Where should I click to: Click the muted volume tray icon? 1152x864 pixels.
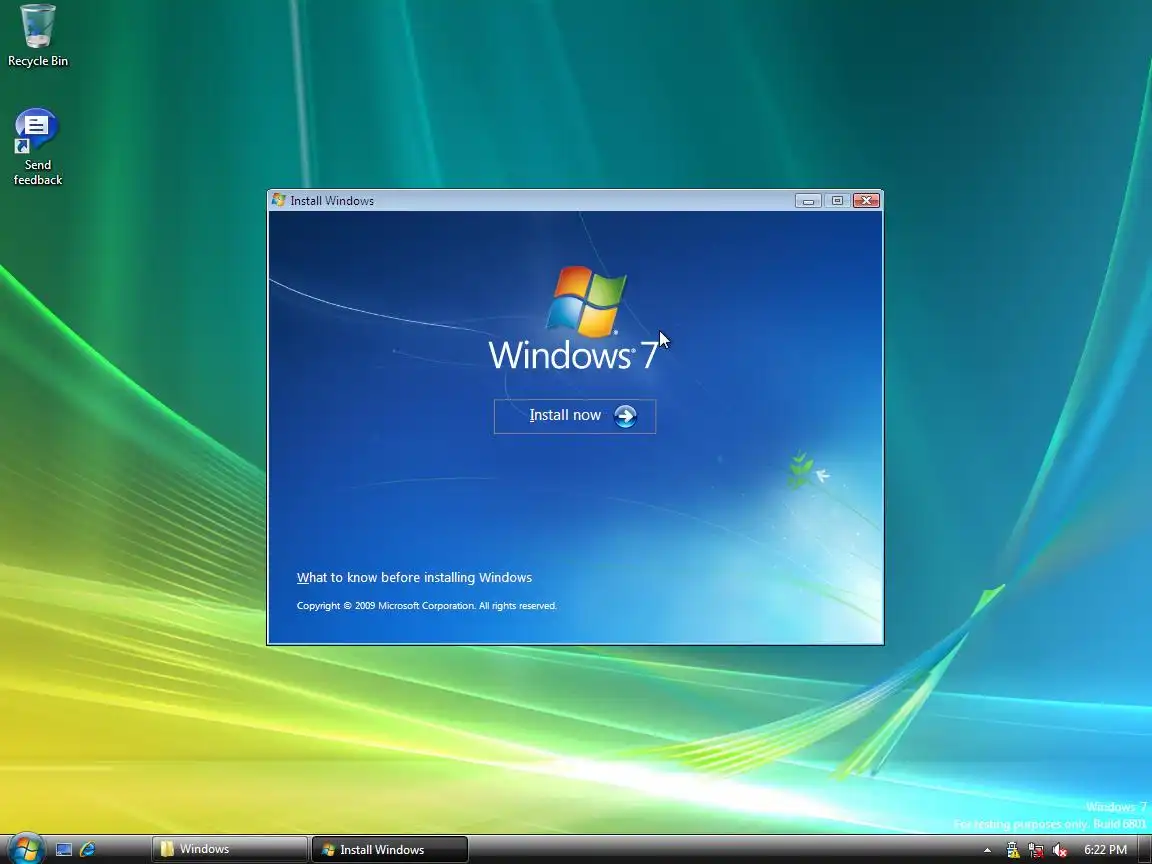[x=1059, y=850]
